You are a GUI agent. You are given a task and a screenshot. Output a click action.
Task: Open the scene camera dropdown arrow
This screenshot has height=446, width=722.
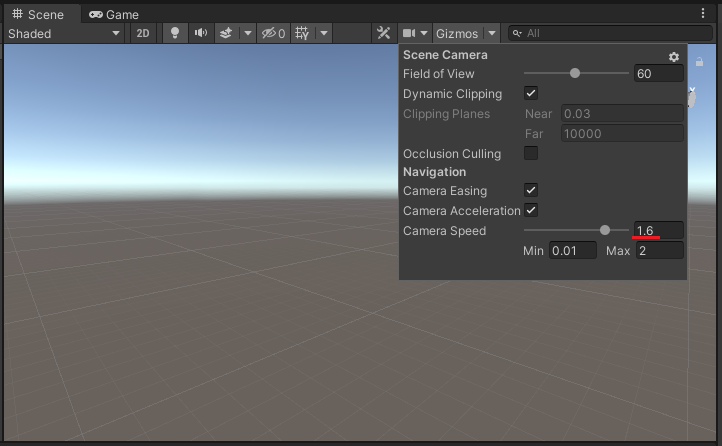click(424, 33)
